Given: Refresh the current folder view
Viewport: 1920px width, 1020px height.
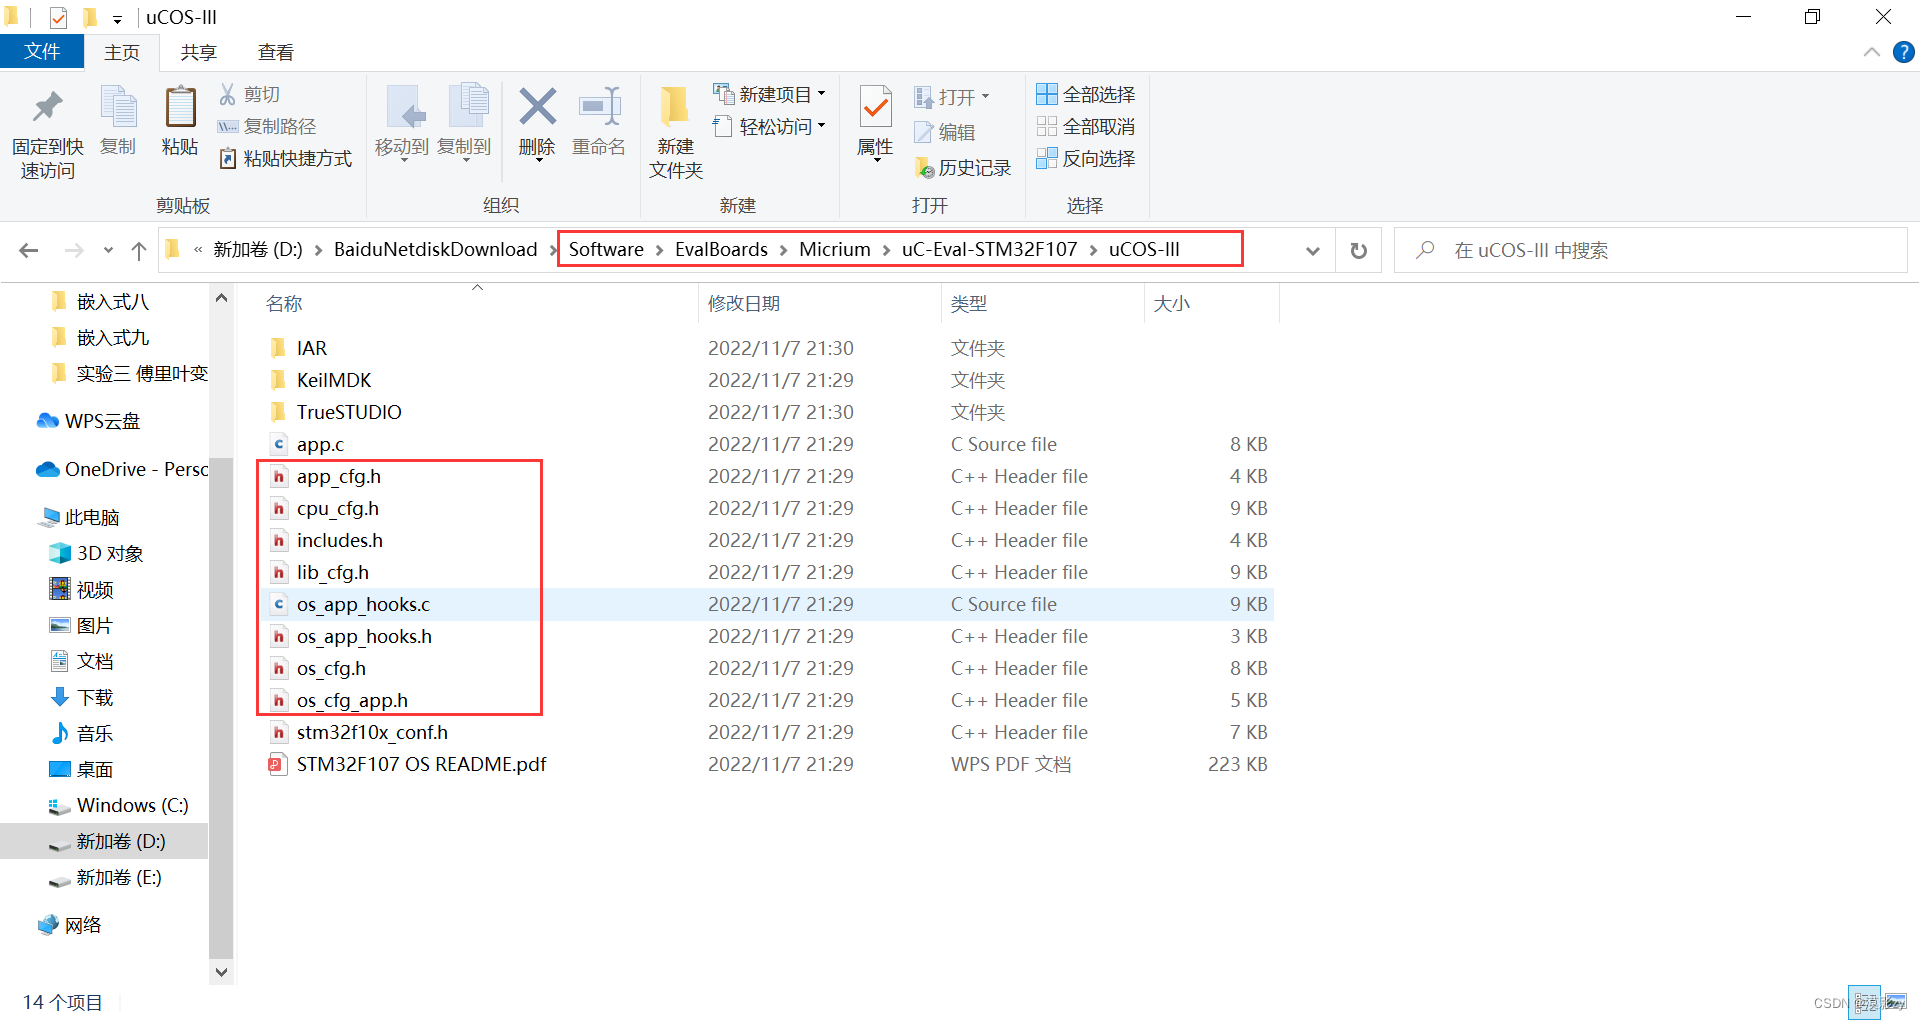Looking at the screenshot, I should coord(1358,250).
